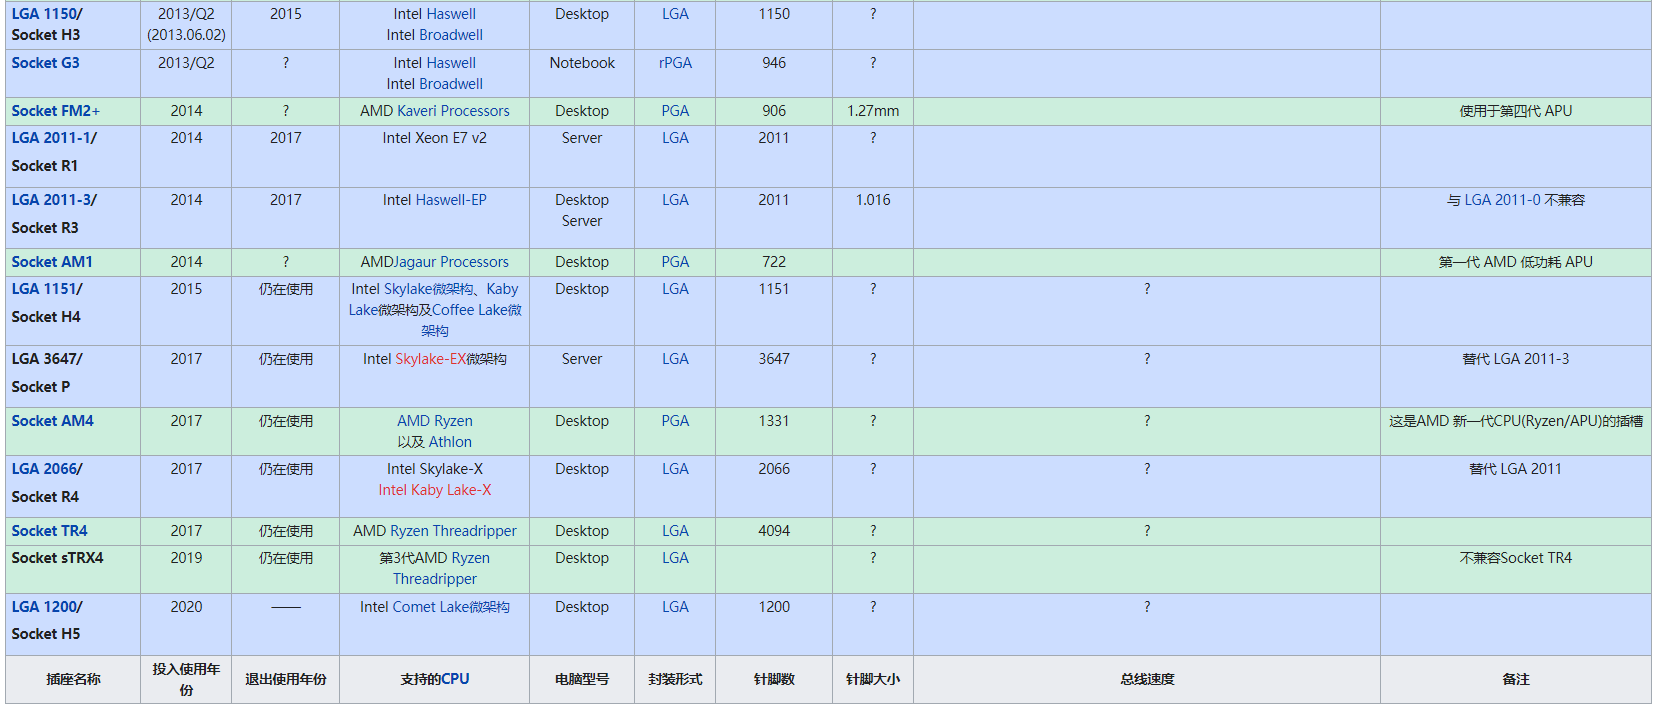This screenshot has height=708, width=1656.
Task: Open the Socket G3 link
Action: pyautogui.click(x=45, y=63)
